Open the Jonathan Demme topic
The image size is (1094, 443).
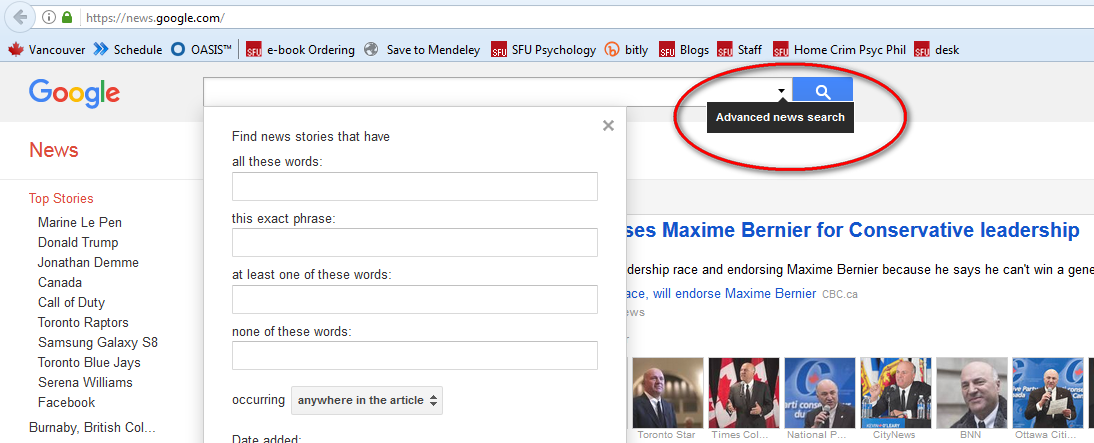click(88, 262)
